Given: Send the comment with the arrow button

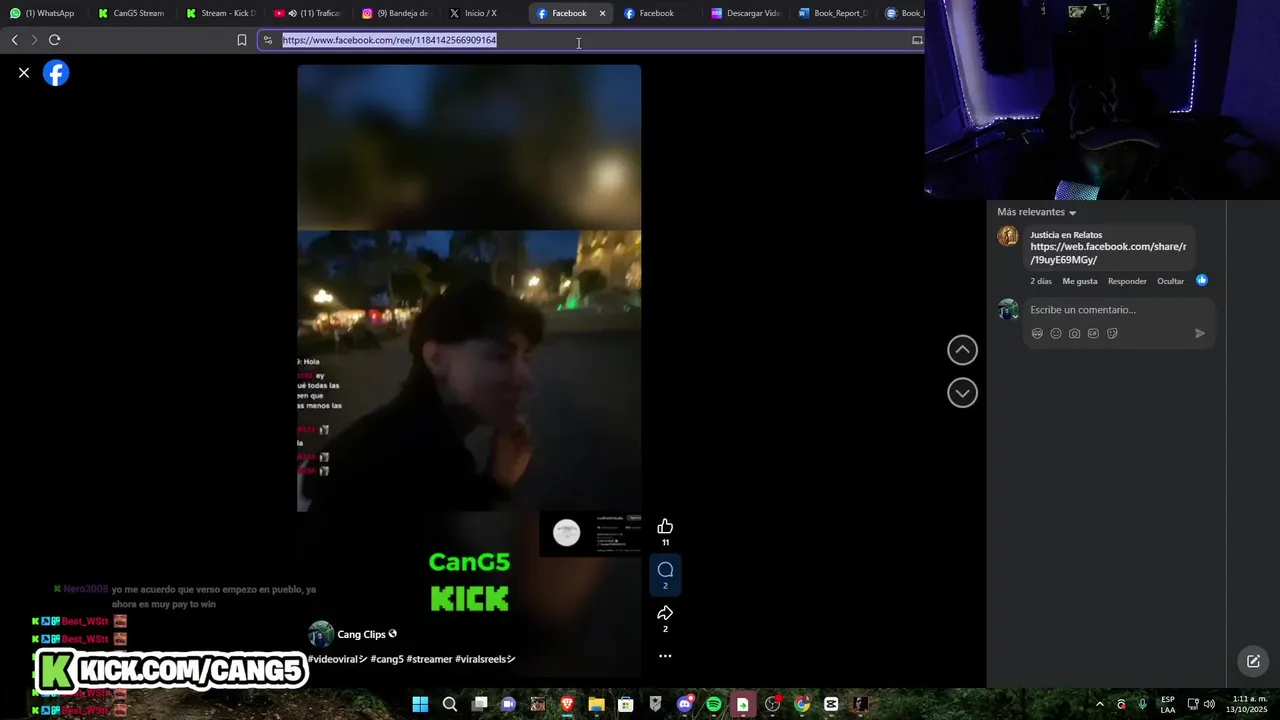Looking at the screenshot, I should [1200, 333].
